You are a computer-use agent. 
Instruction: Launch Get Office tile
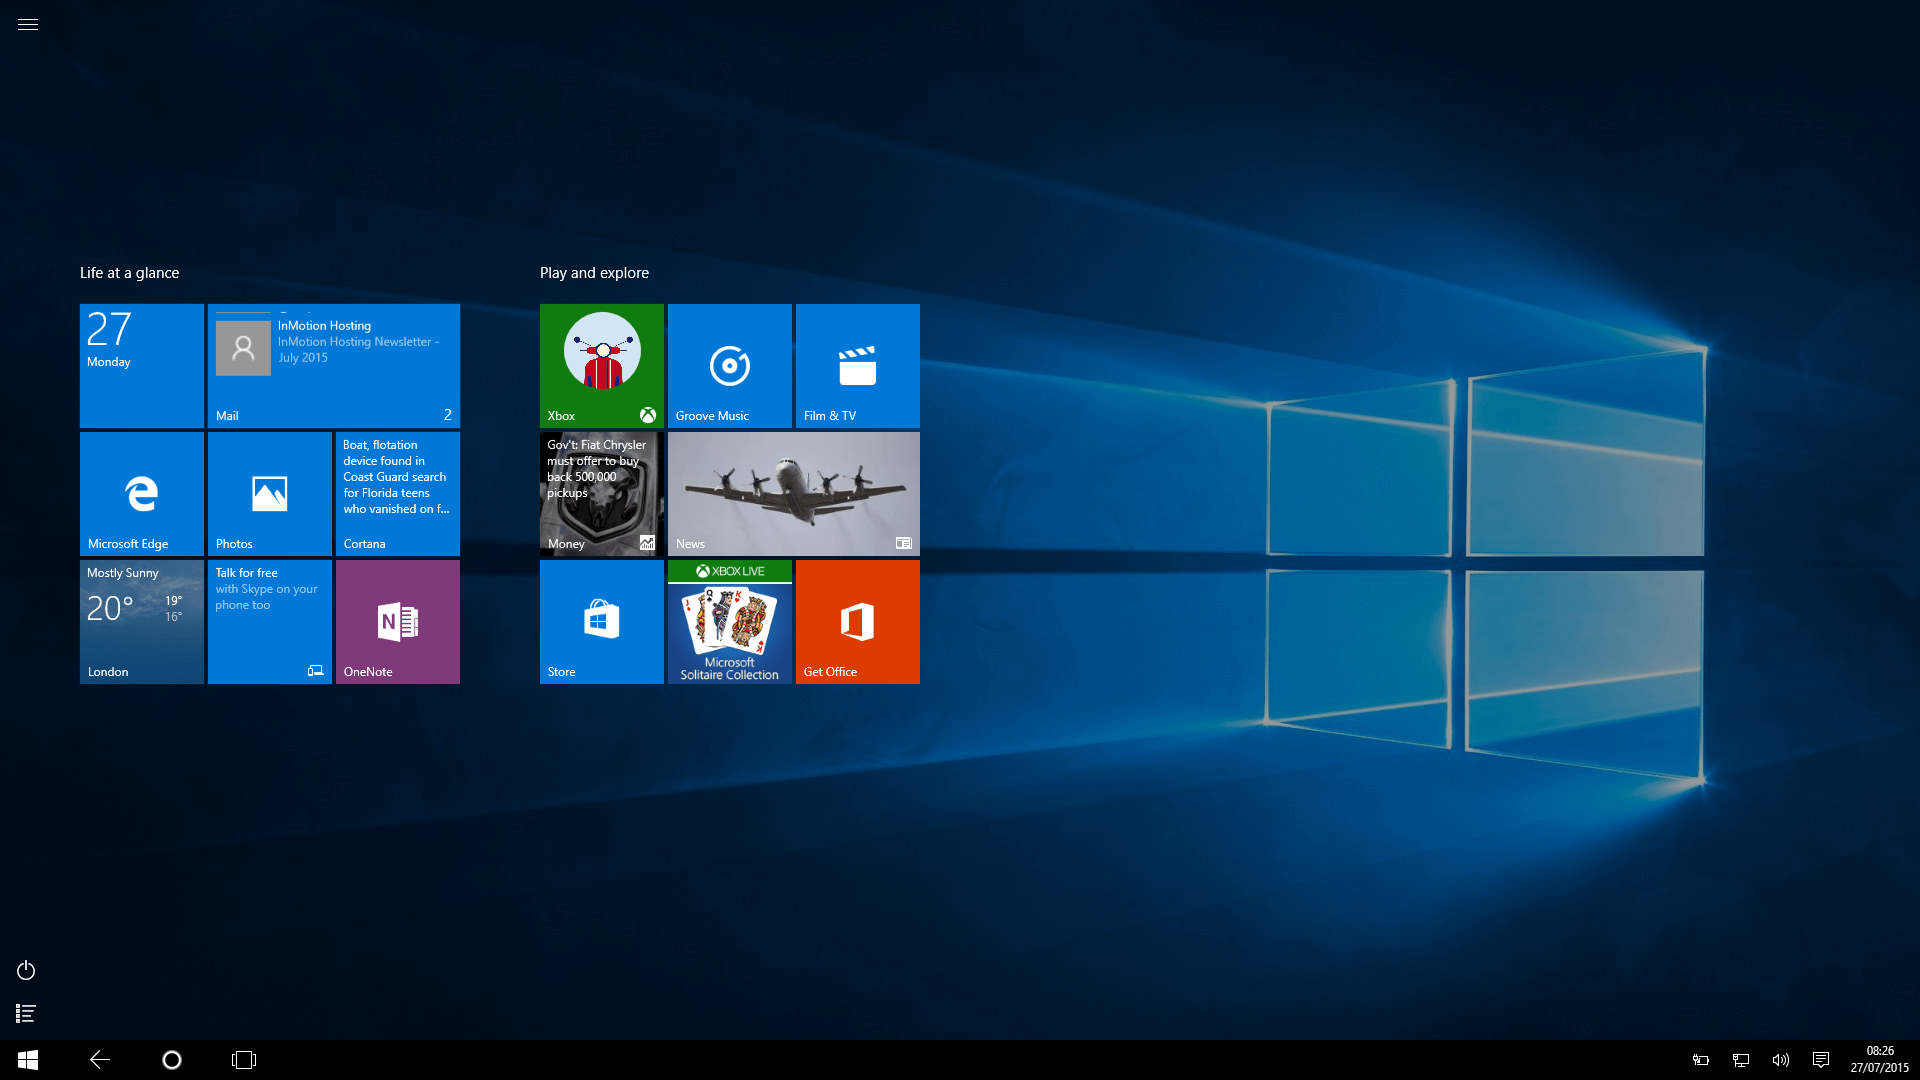click(x=856, y=622)
